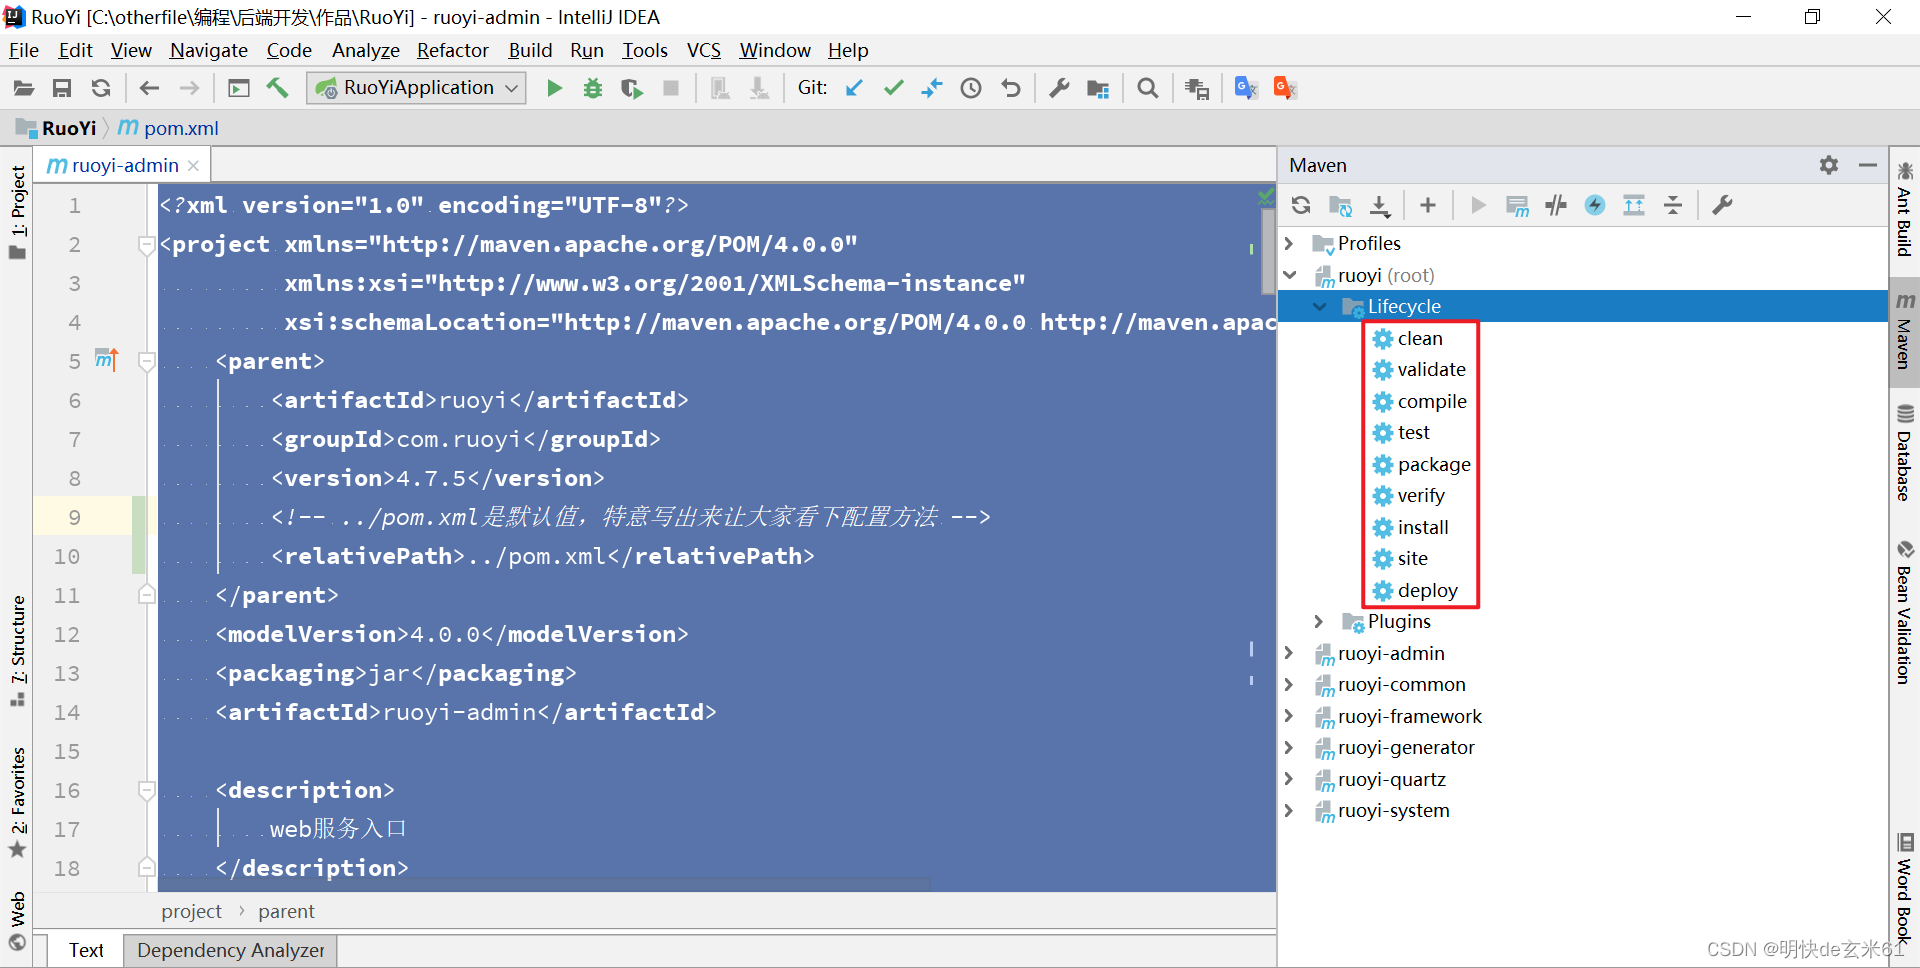Screen dimensions: 1920x968
Task: Open the VCS menu
Action: coord(703,50)
